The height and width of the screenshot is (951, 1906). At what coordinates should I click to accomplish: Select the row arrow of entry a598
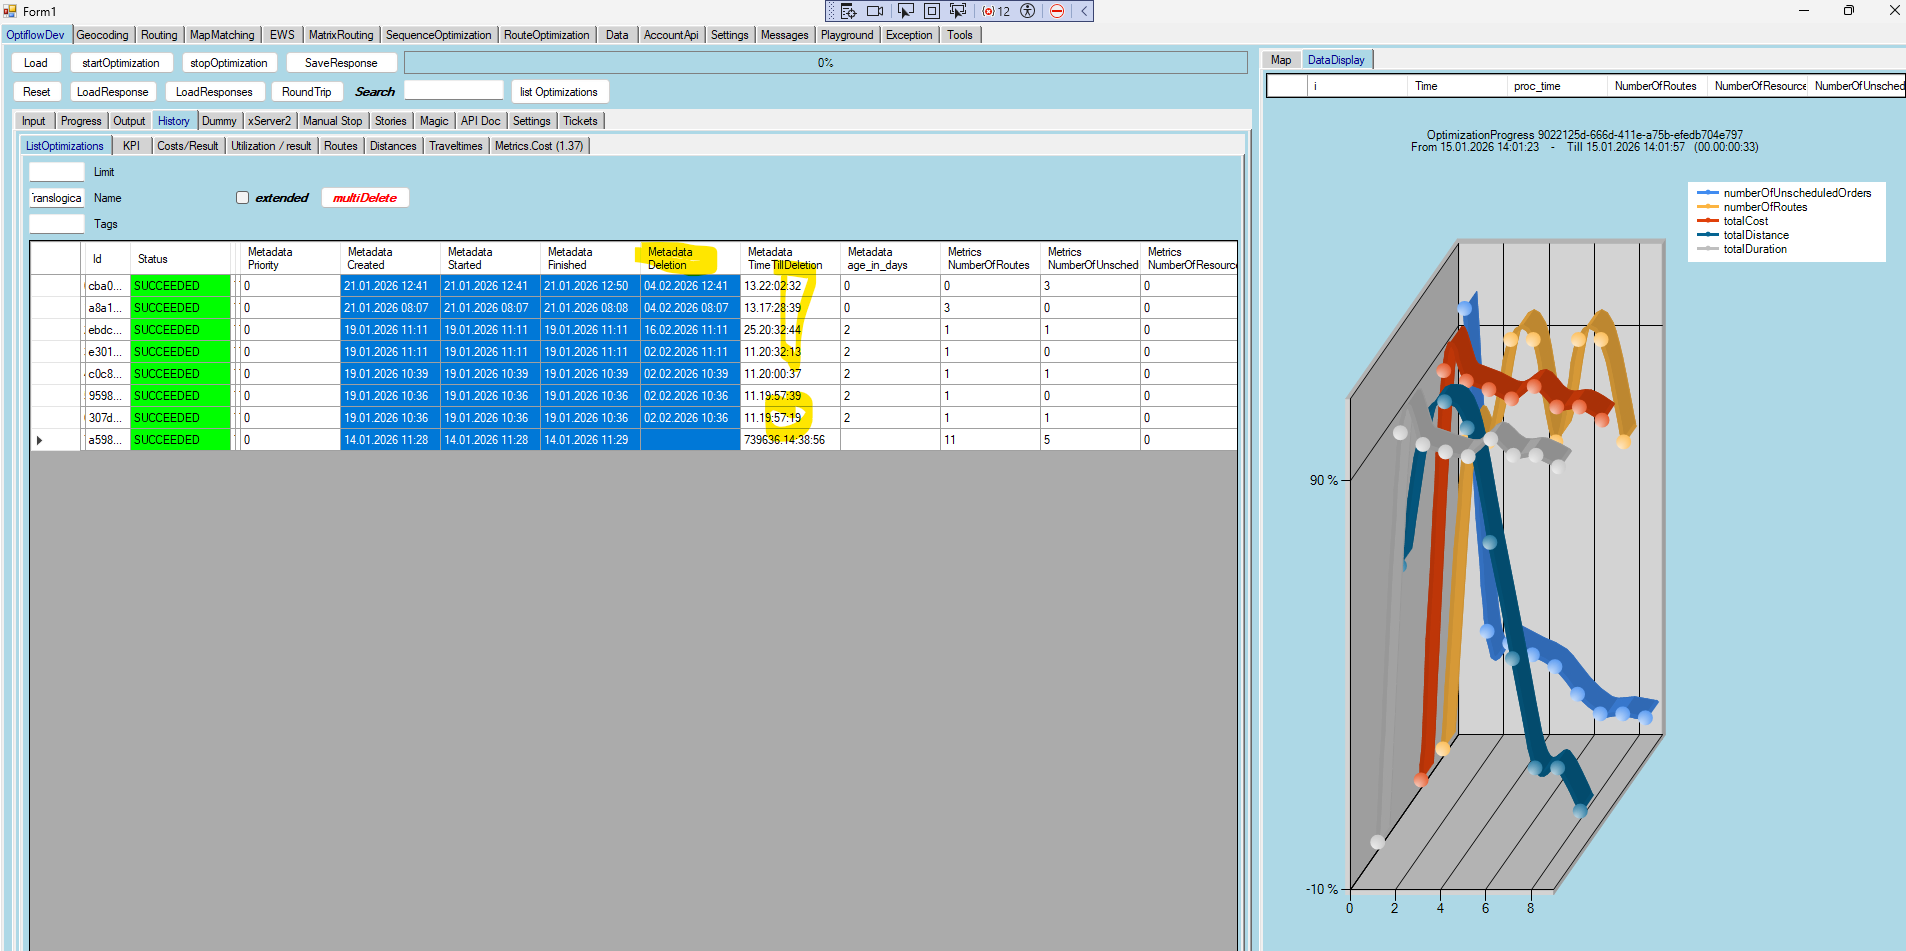pos(40,440)
